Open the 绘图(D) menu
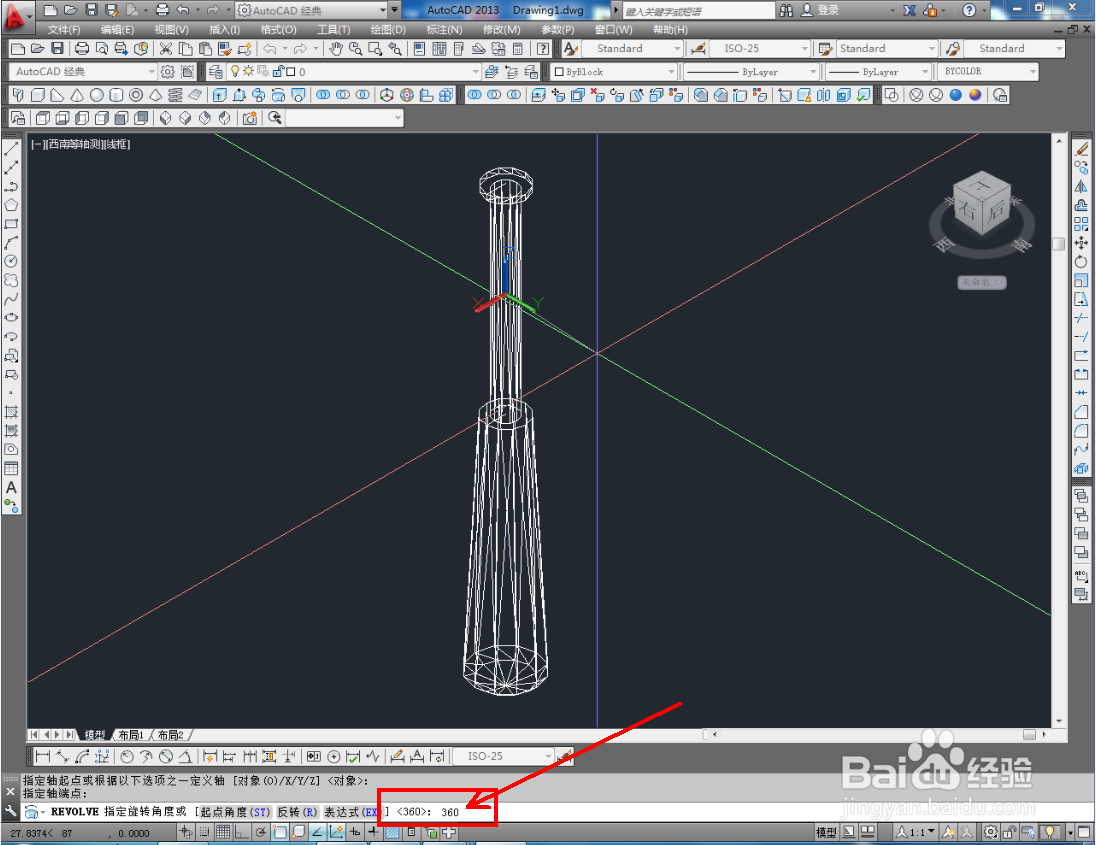 (x=388, y=29)
